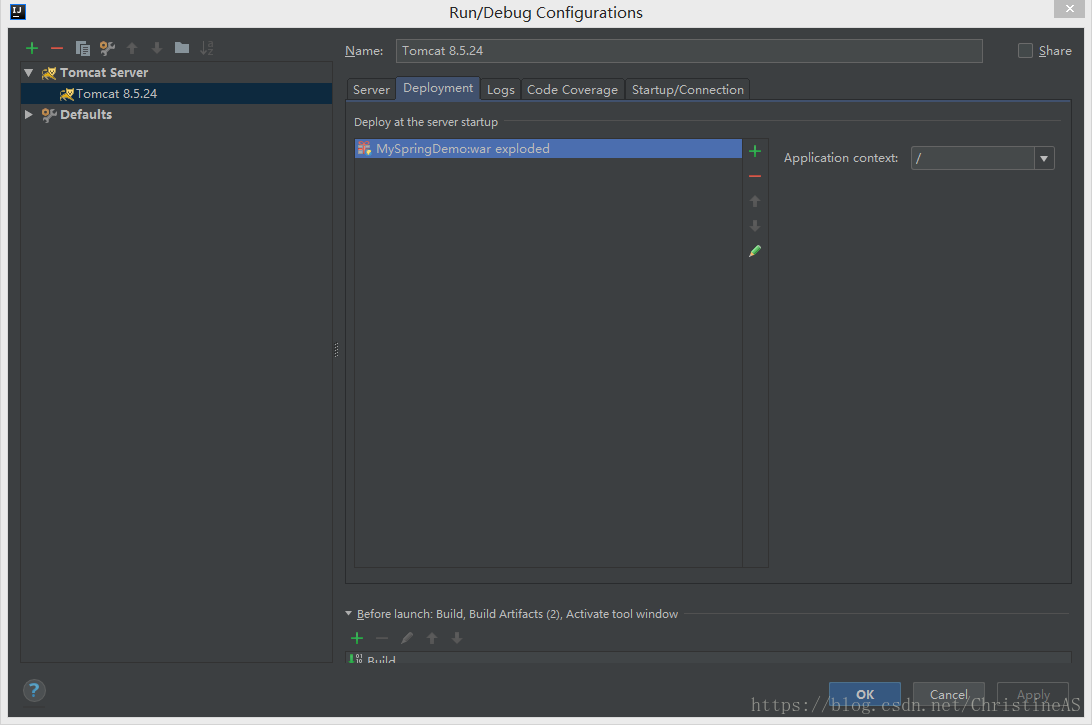Click the Apply button
The width and height of the screenshot is (1092, 725).
pyautogui.click(x=1033, y=694)
